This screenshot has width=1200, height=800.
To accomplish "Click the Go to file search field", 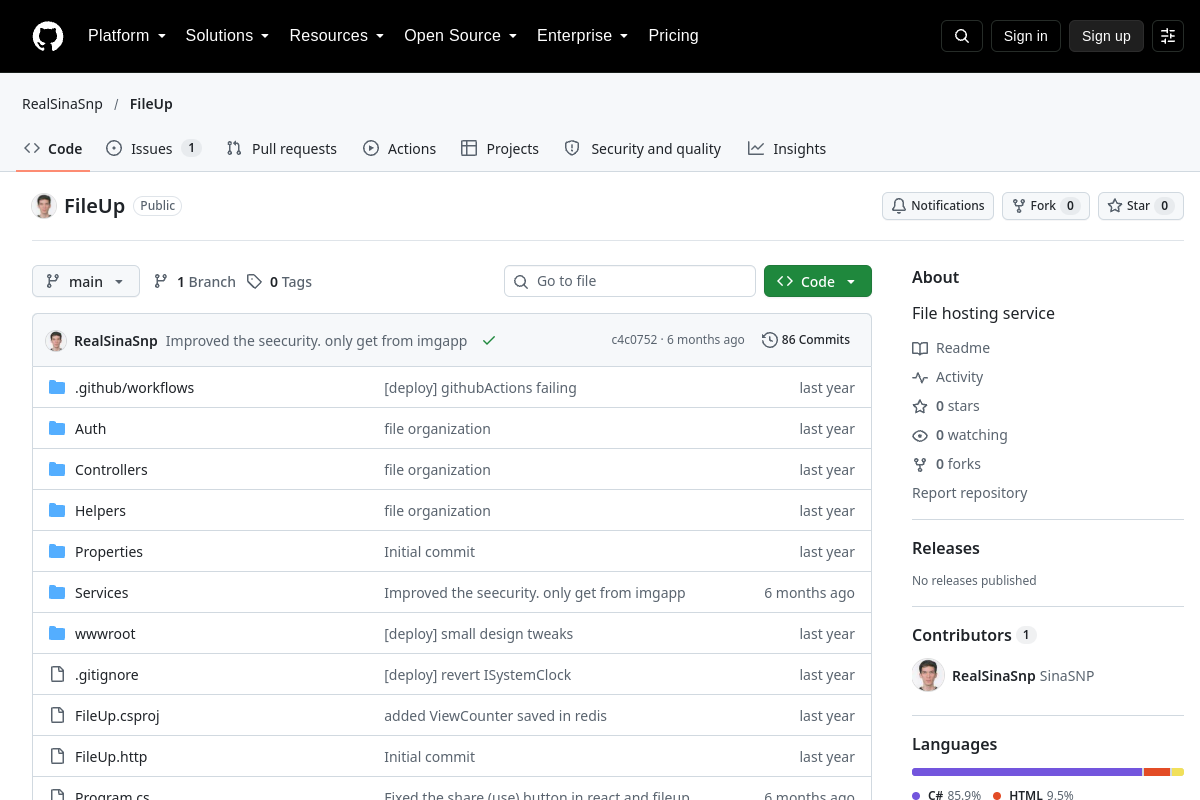I will pos(630,281).
